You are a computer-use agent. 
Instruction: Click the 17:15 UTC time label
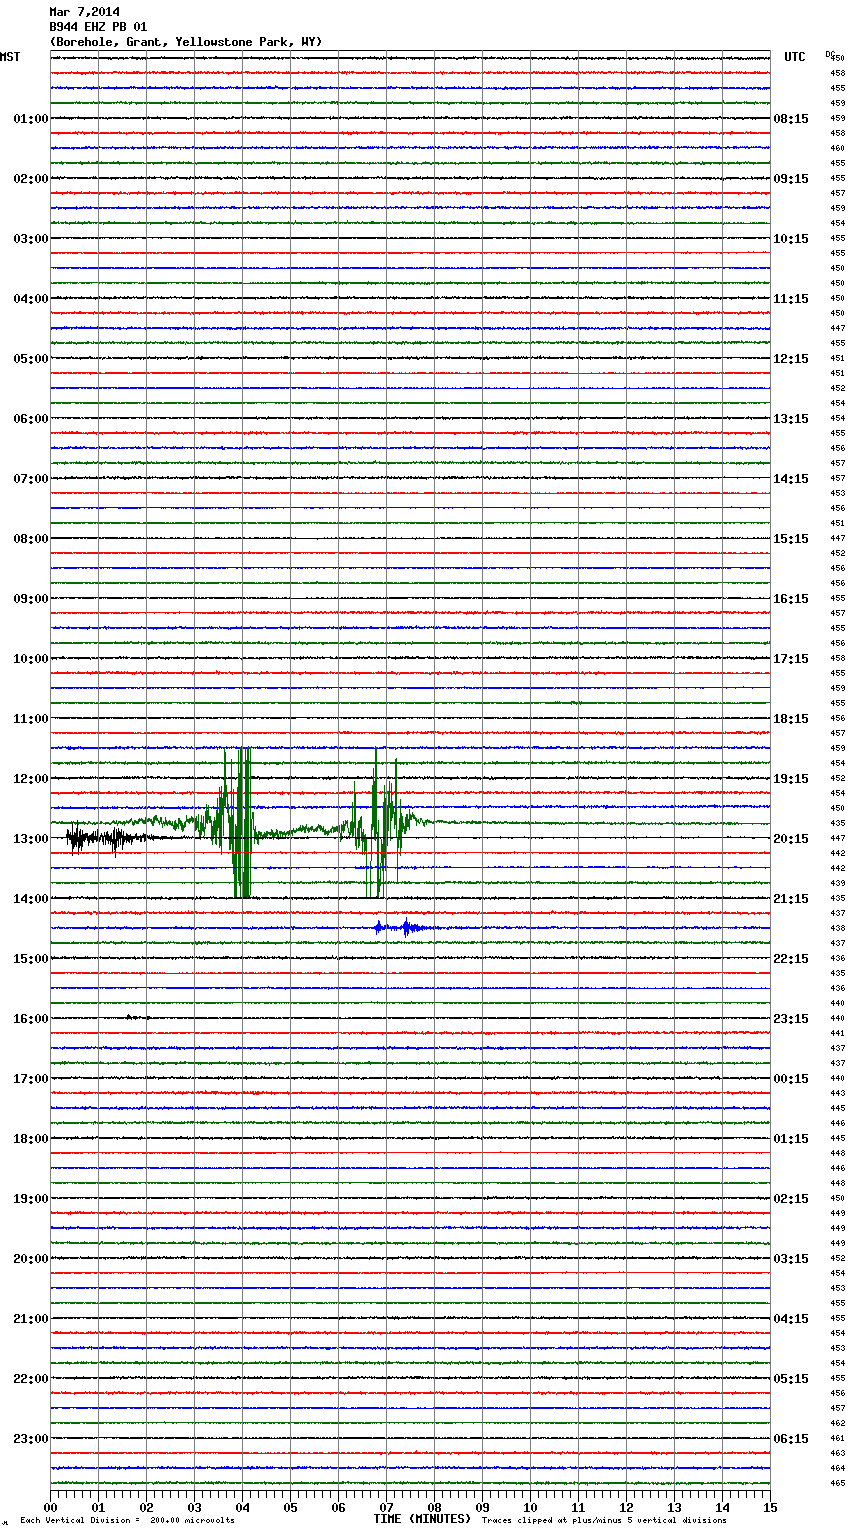click(x=791, y=659)
